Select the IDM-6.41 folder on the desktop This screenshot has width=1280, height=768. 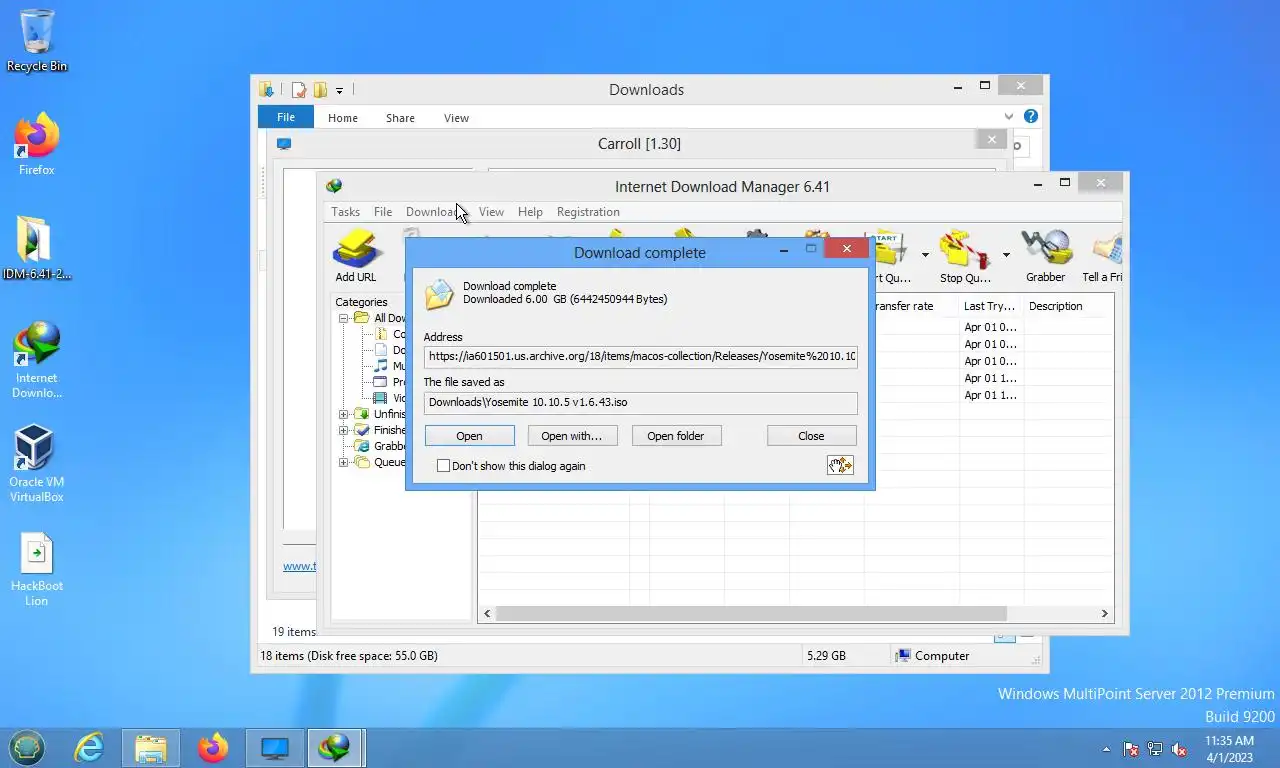pos(37,248)
